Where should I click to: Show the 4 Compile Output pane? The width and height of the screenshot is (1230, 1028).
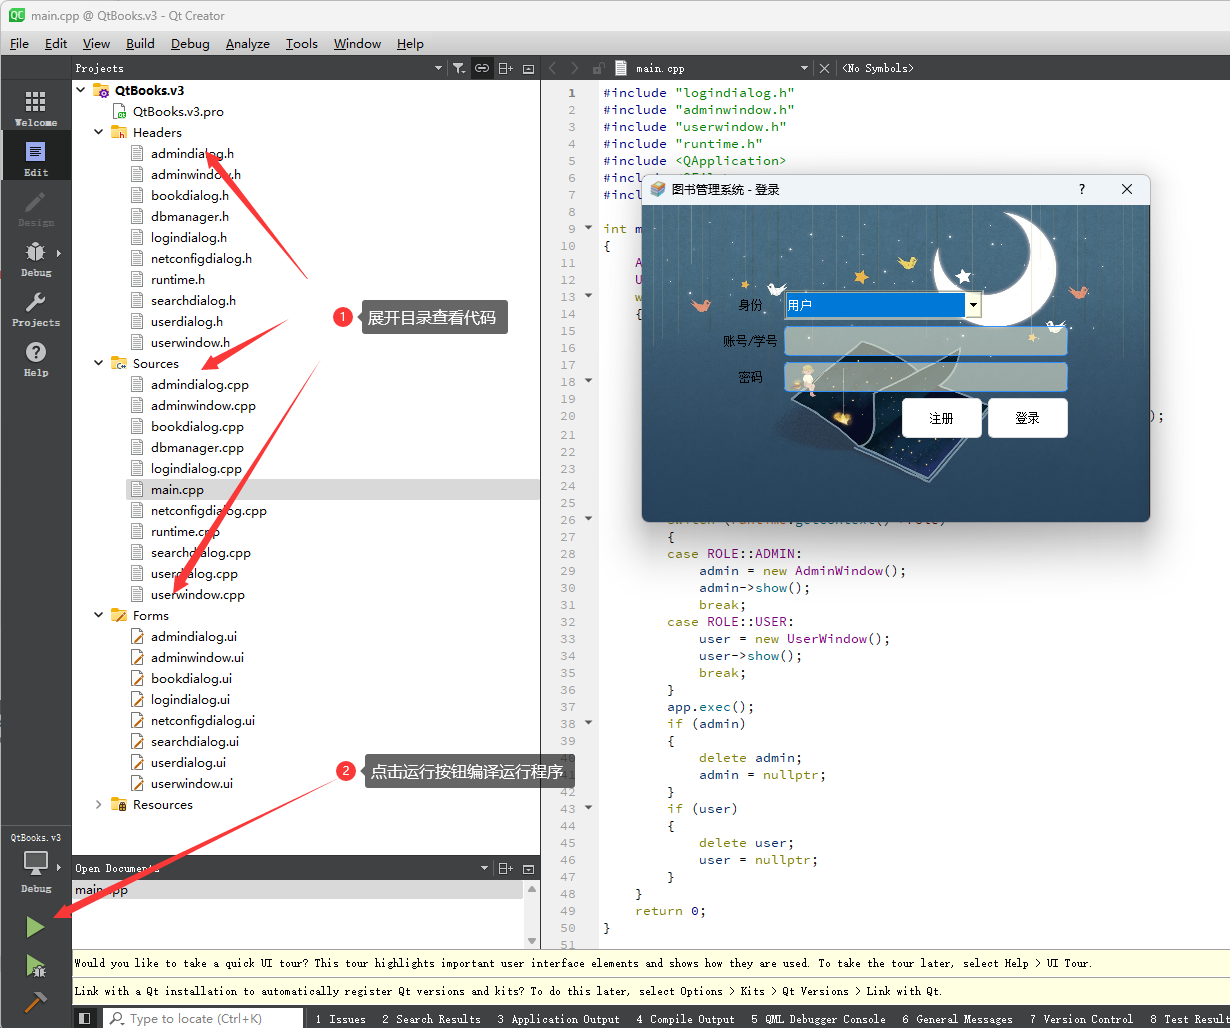tap(685, 1018)
